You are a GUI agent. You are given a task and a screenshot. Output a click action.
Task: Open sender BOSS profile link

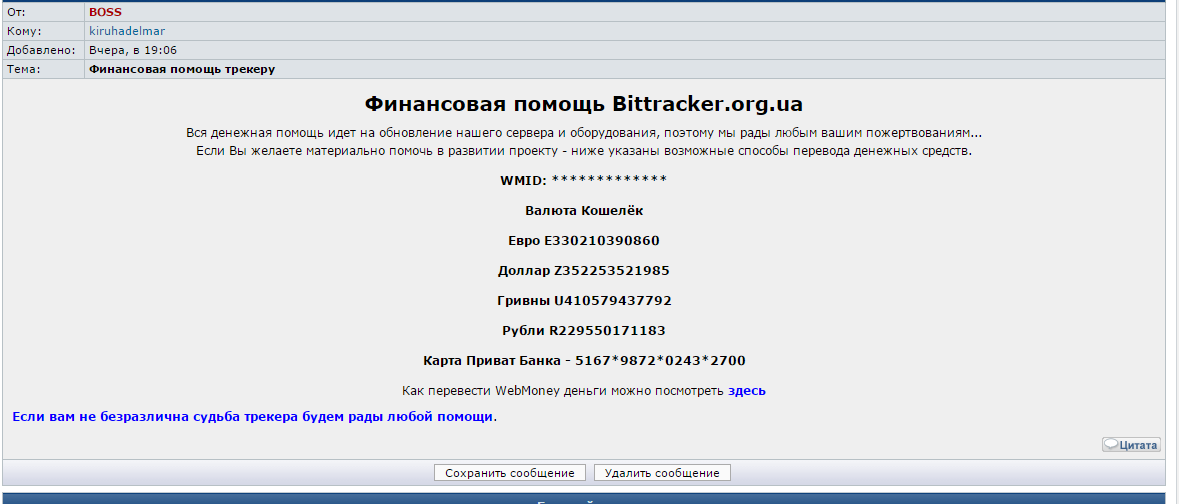pos(105,12)
